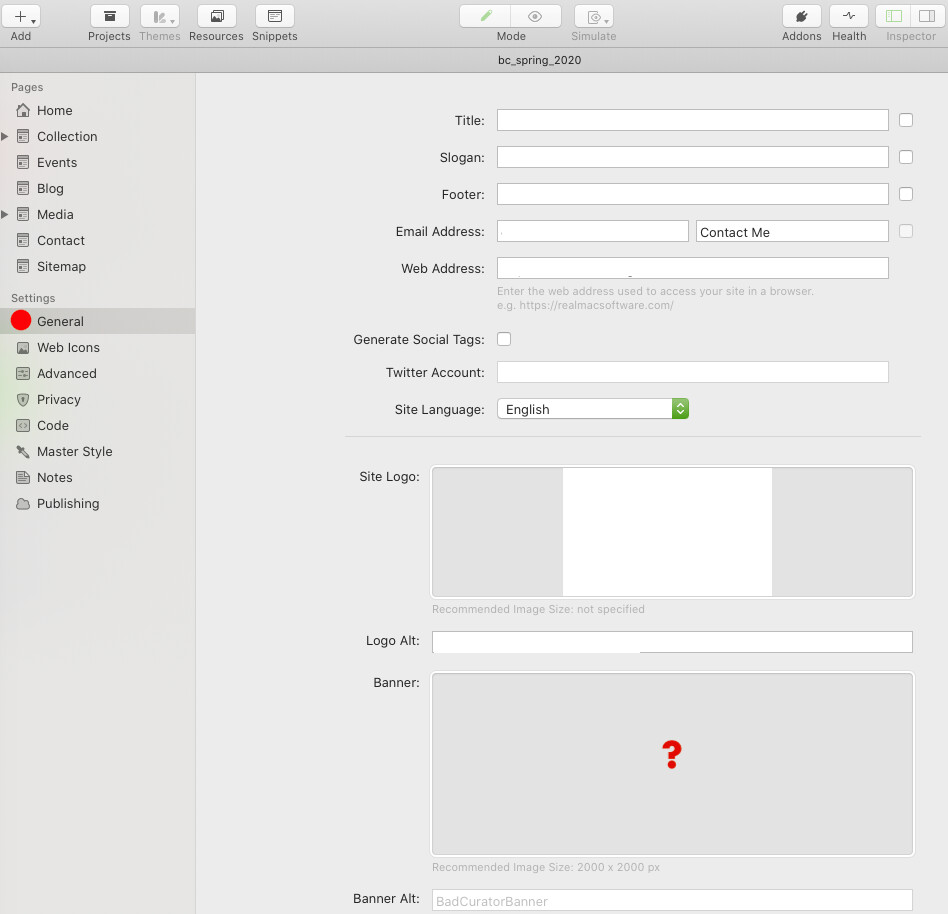Open Privacy shield icon
This screenshot has height=914, width=948.
point(23,400)
